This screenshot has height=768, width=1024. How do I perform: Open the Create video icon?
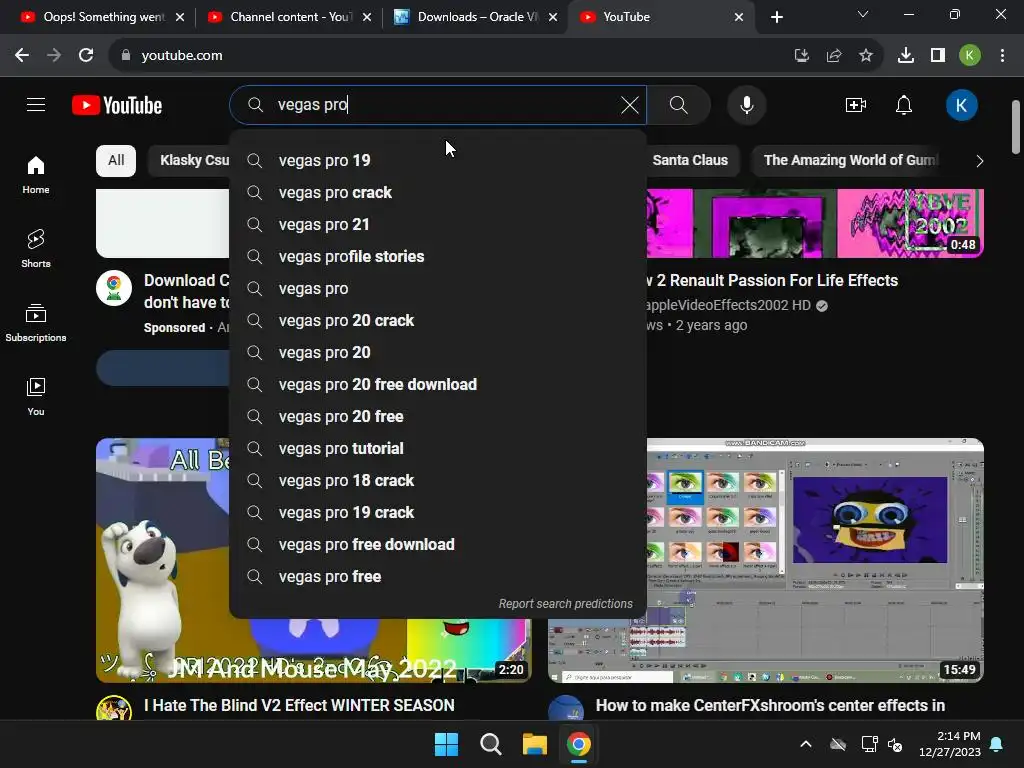tap(856, 104)
